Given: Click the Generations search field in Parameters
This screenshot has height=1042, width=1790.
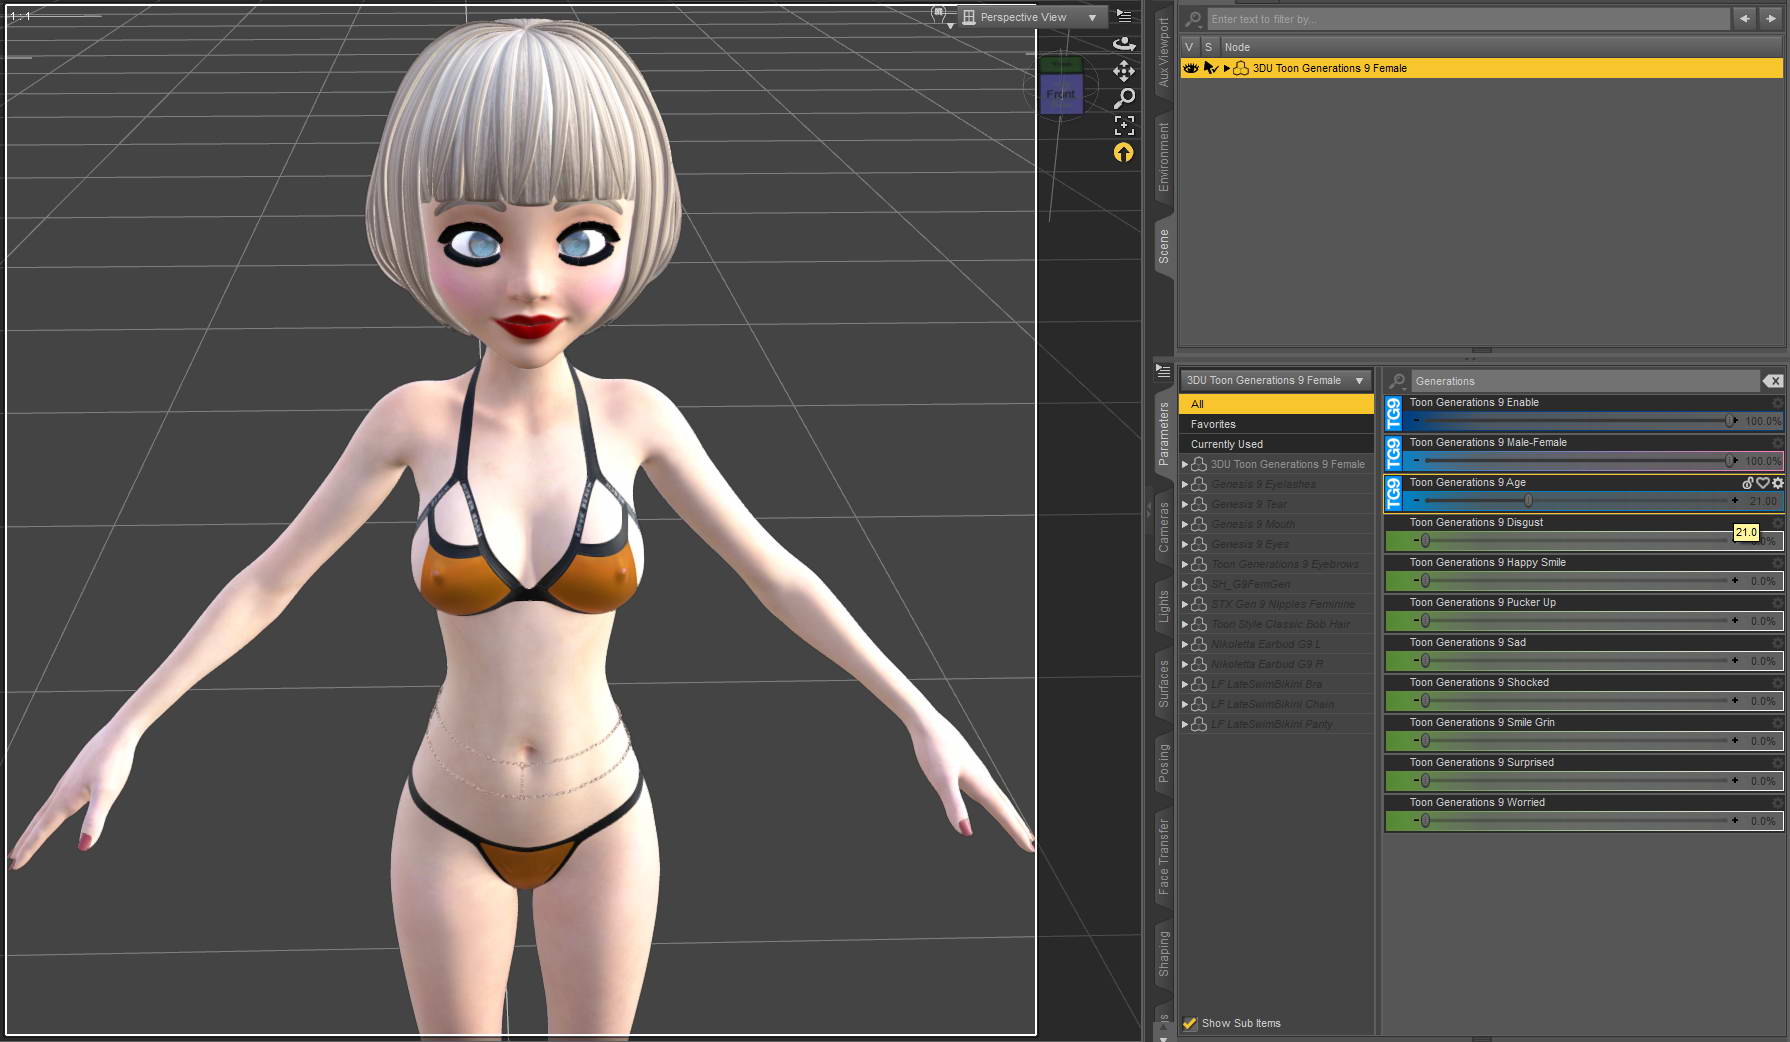Looking at the screenshot, I should point(1584,381).
